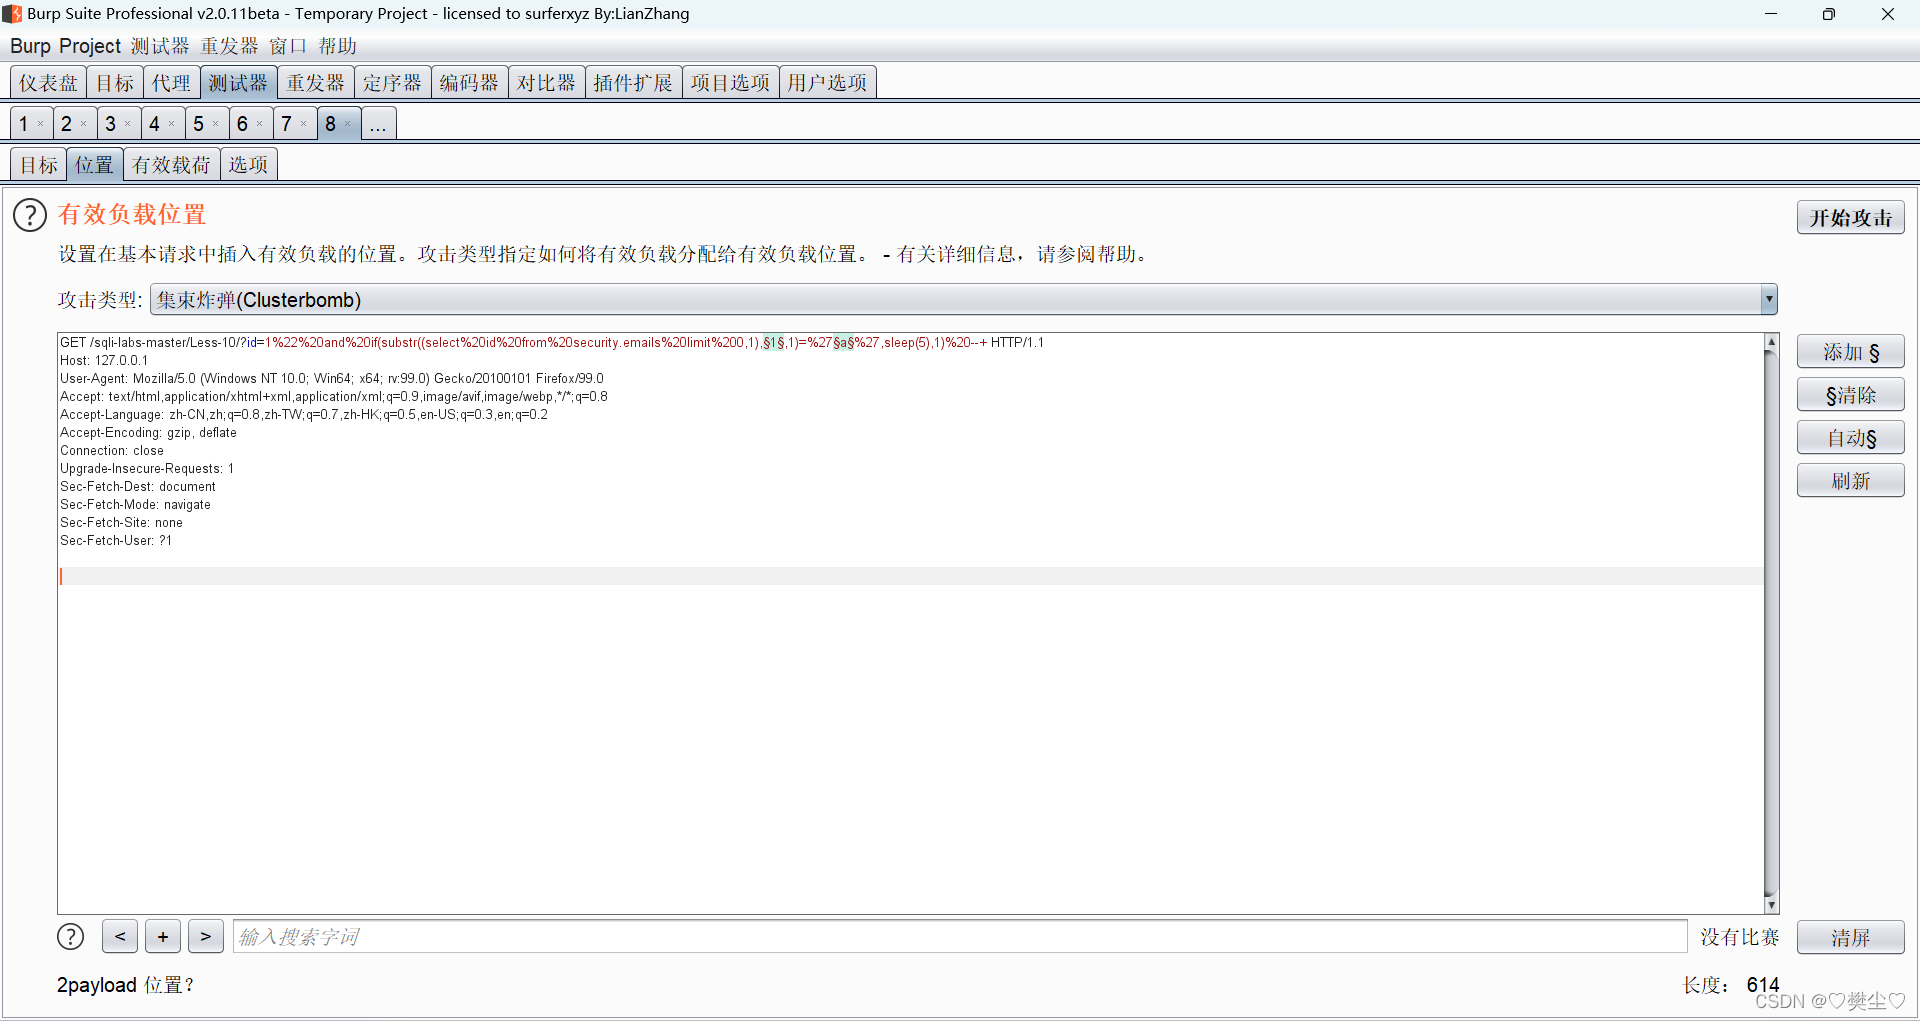Image resolution: width=1920 pixels, height=1021 pixels.
Task: Switch to 仪表盘 tab
Action: pos(48,83)
